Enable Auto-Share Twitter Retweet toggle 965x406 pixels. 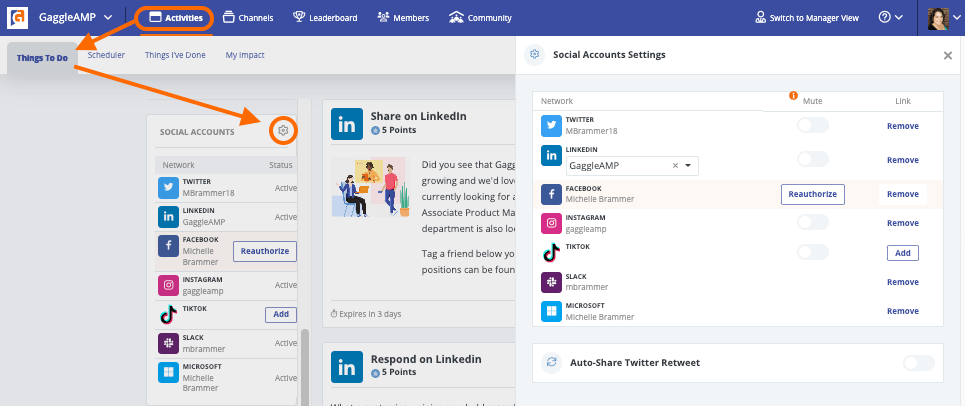coord(918,363)
